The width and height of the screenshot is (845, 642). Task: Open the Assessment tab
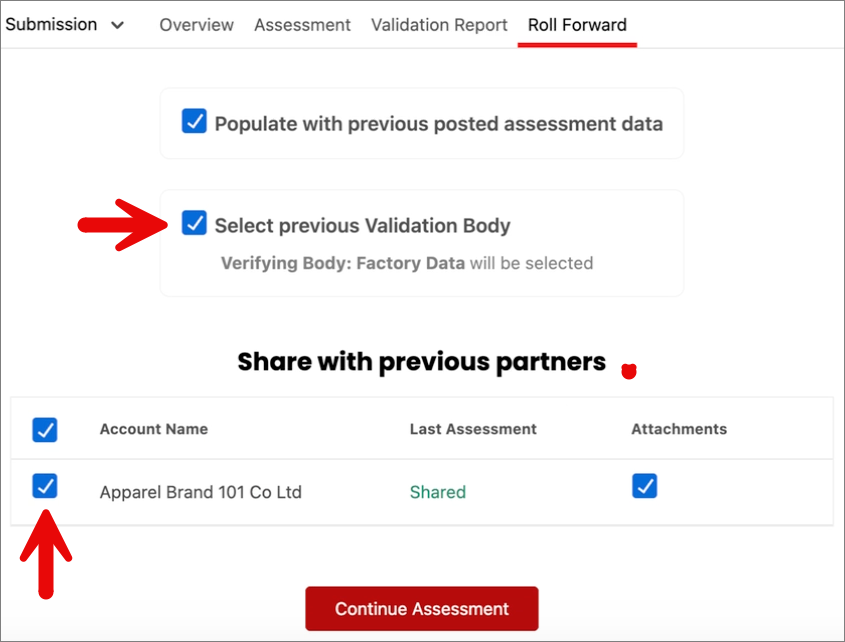302,25
